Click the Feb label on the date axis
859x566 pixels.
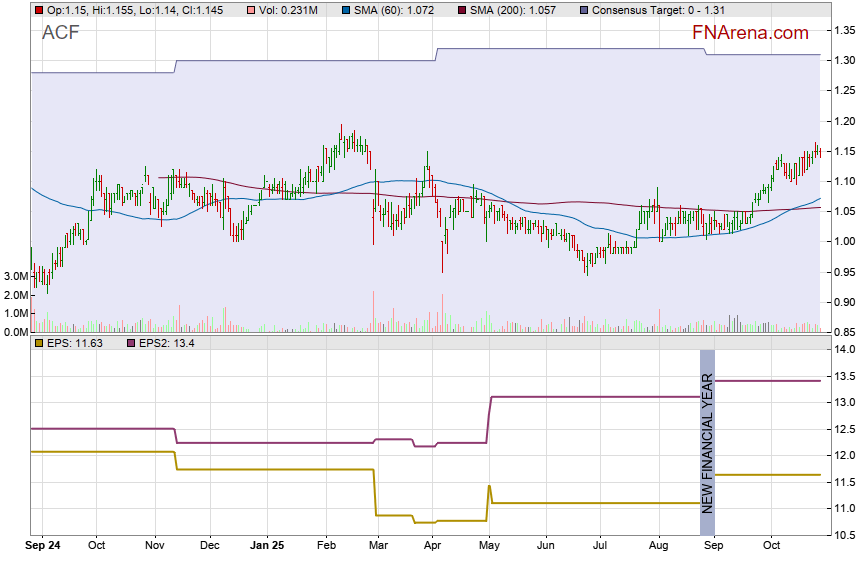tap(327, 546)
